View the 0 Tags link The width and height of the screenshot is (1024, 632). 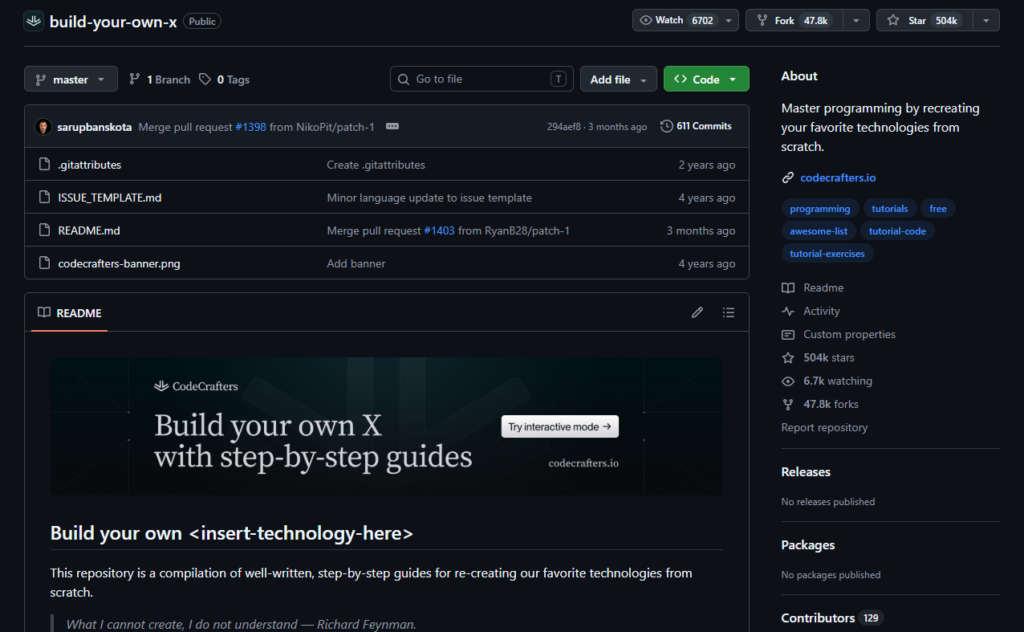click(x=224, y=79)
